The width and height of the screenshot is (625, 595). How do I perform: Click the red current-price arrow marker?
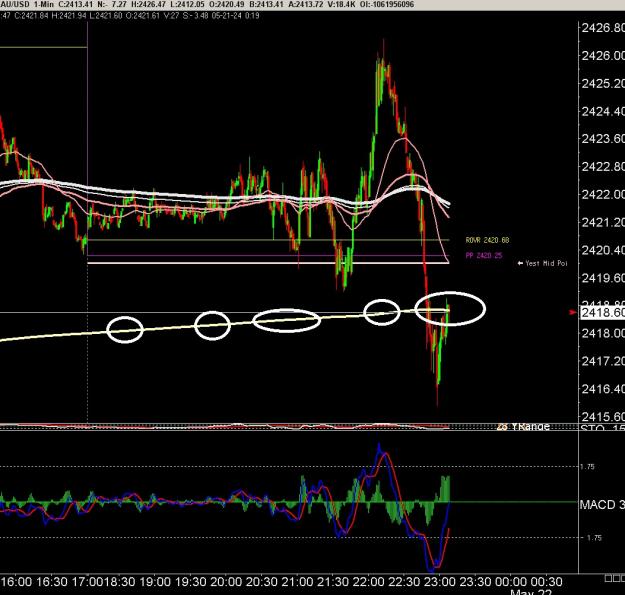(x=573, y=312)
